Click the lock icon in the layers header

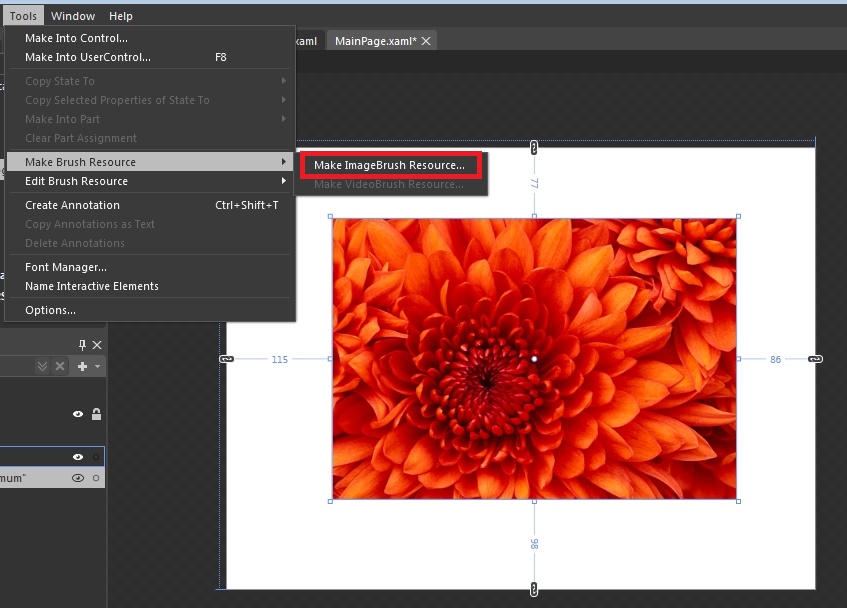tap(96, 414)
